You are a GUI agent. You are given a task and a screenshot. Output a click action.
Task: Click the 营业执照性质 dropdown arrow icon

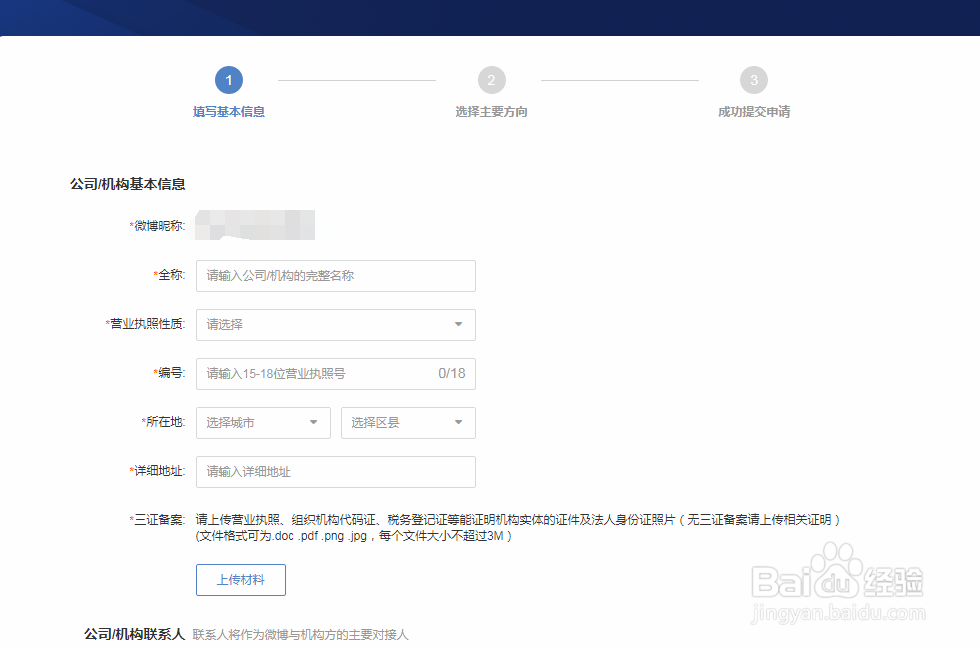461,324
